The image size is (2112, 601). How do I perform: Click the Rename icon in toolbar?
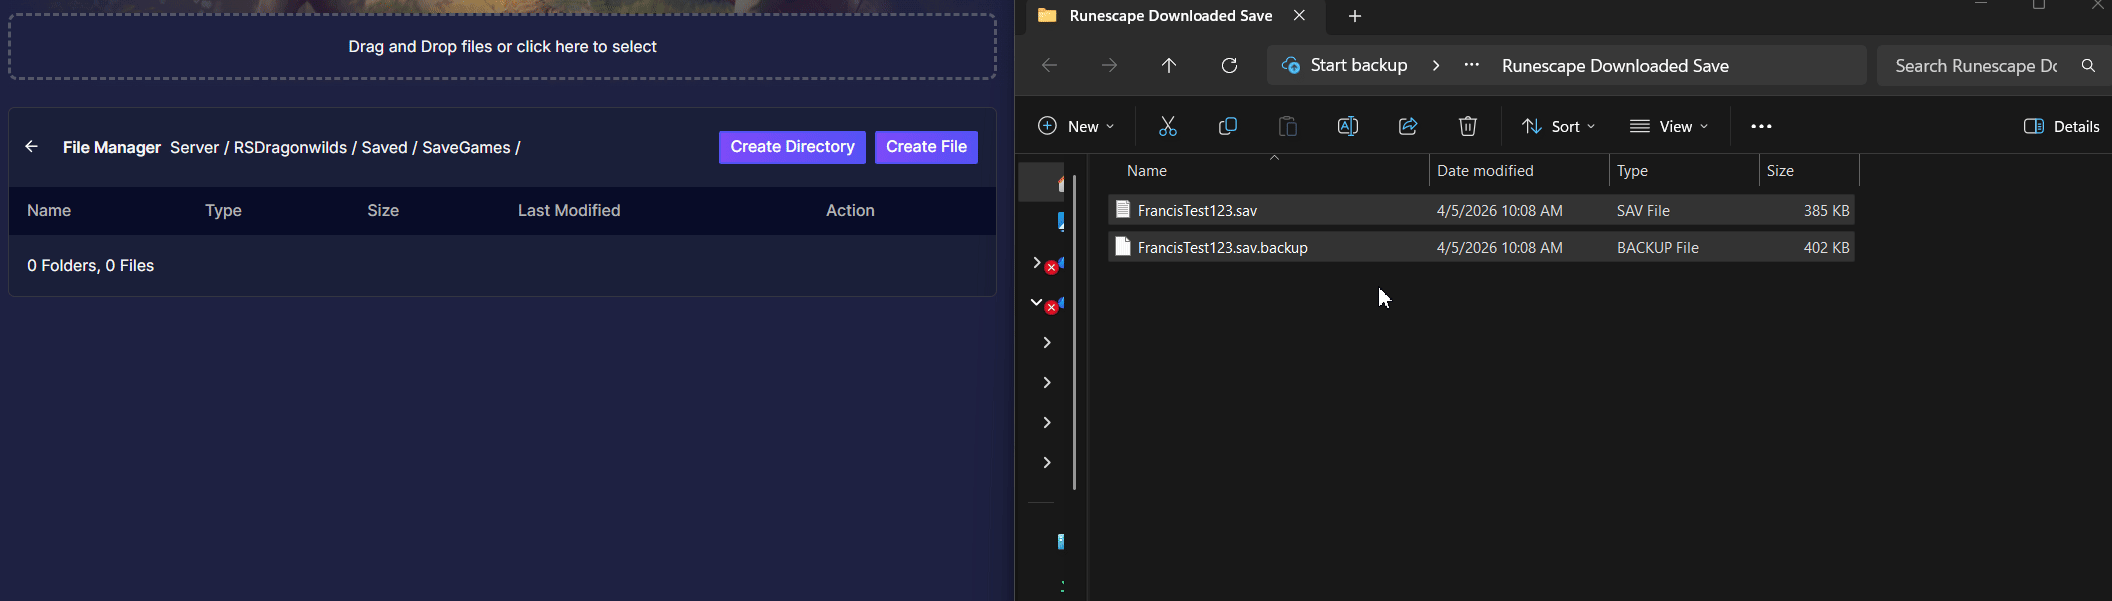1347,126
